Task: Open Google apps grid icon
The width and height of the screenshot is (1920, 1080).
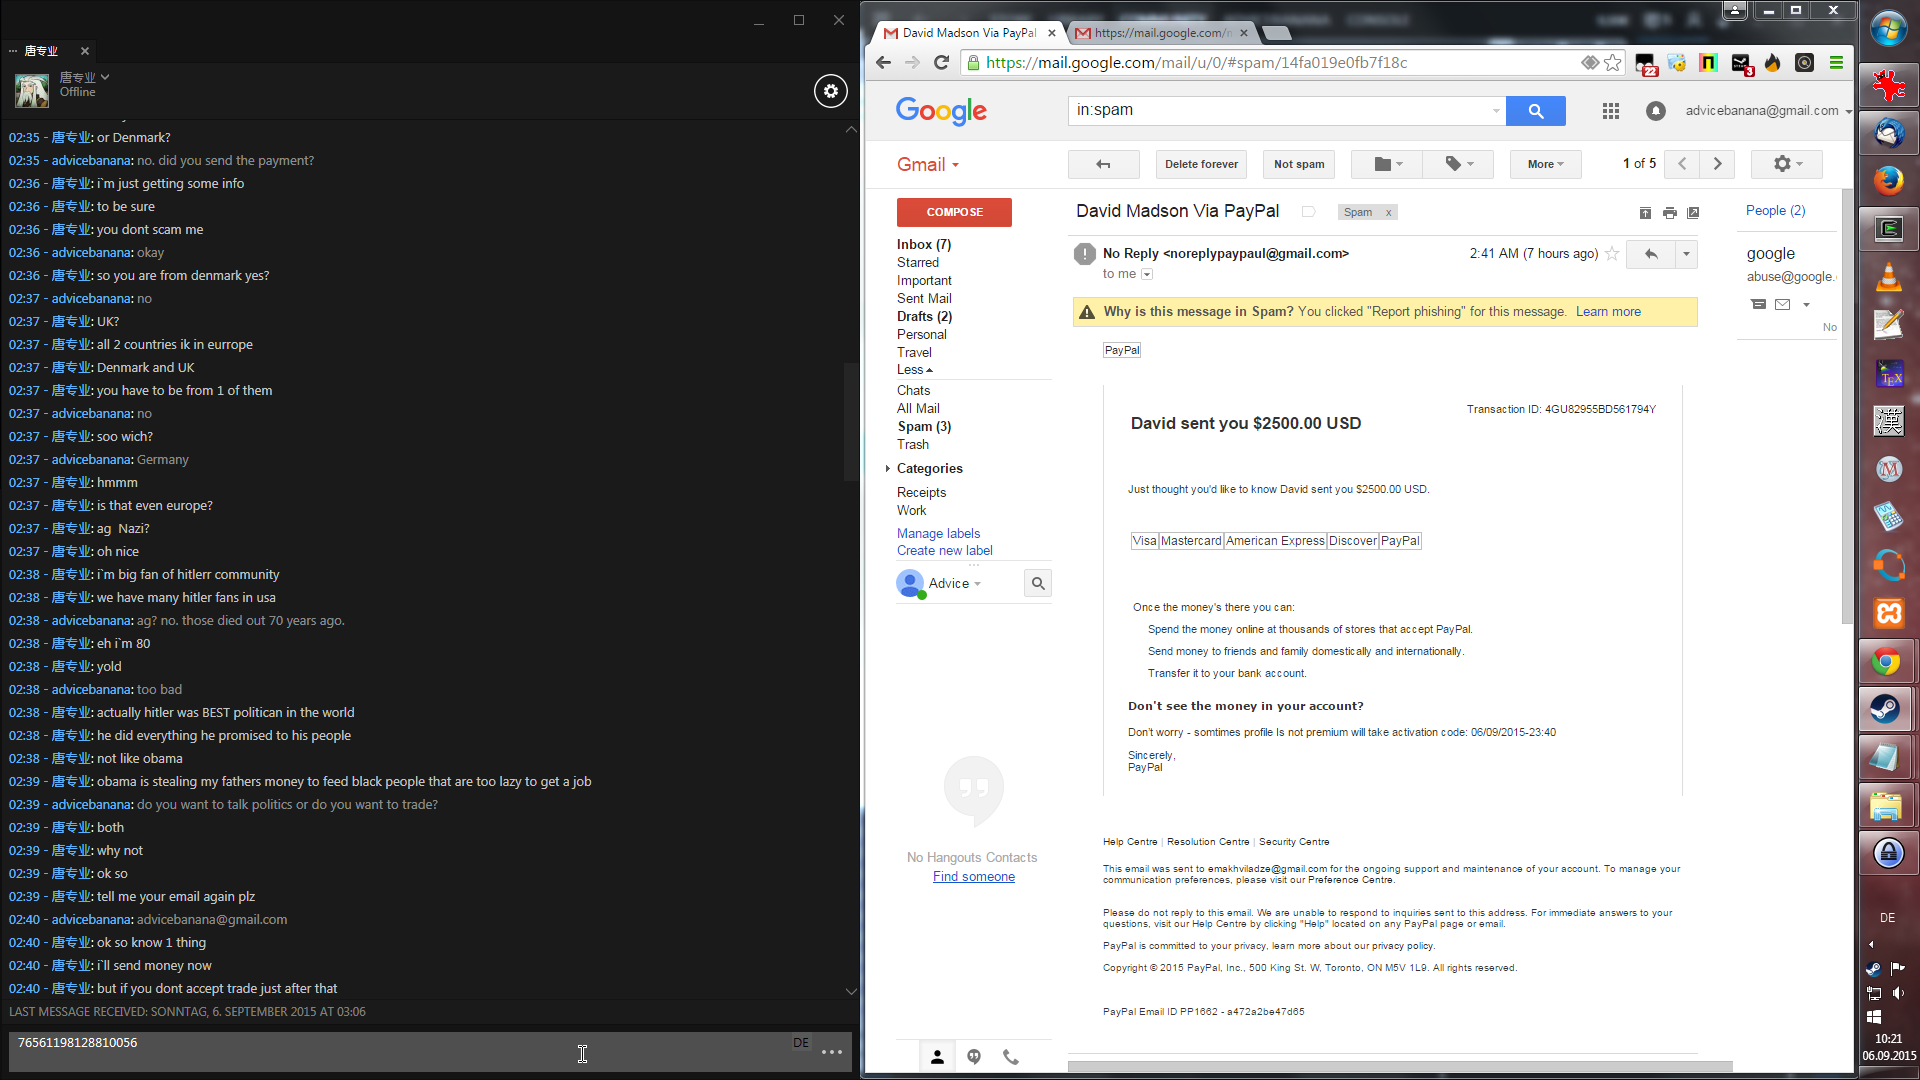Action: coord(1610,111)
